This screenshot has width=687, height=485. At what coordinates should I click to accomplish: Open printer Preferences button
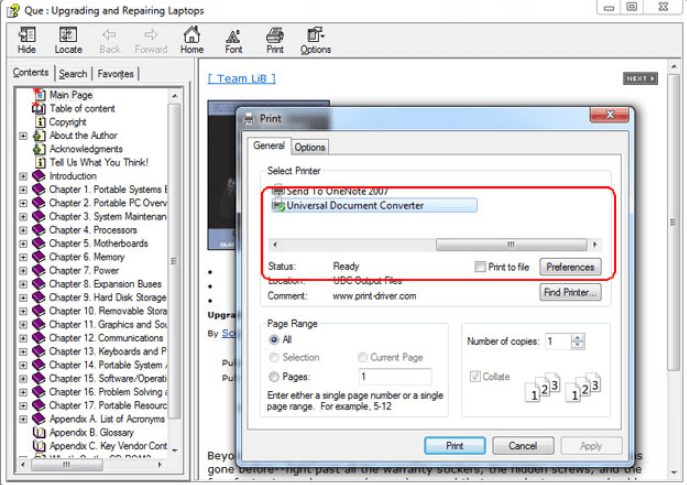[x=570, y=267]
